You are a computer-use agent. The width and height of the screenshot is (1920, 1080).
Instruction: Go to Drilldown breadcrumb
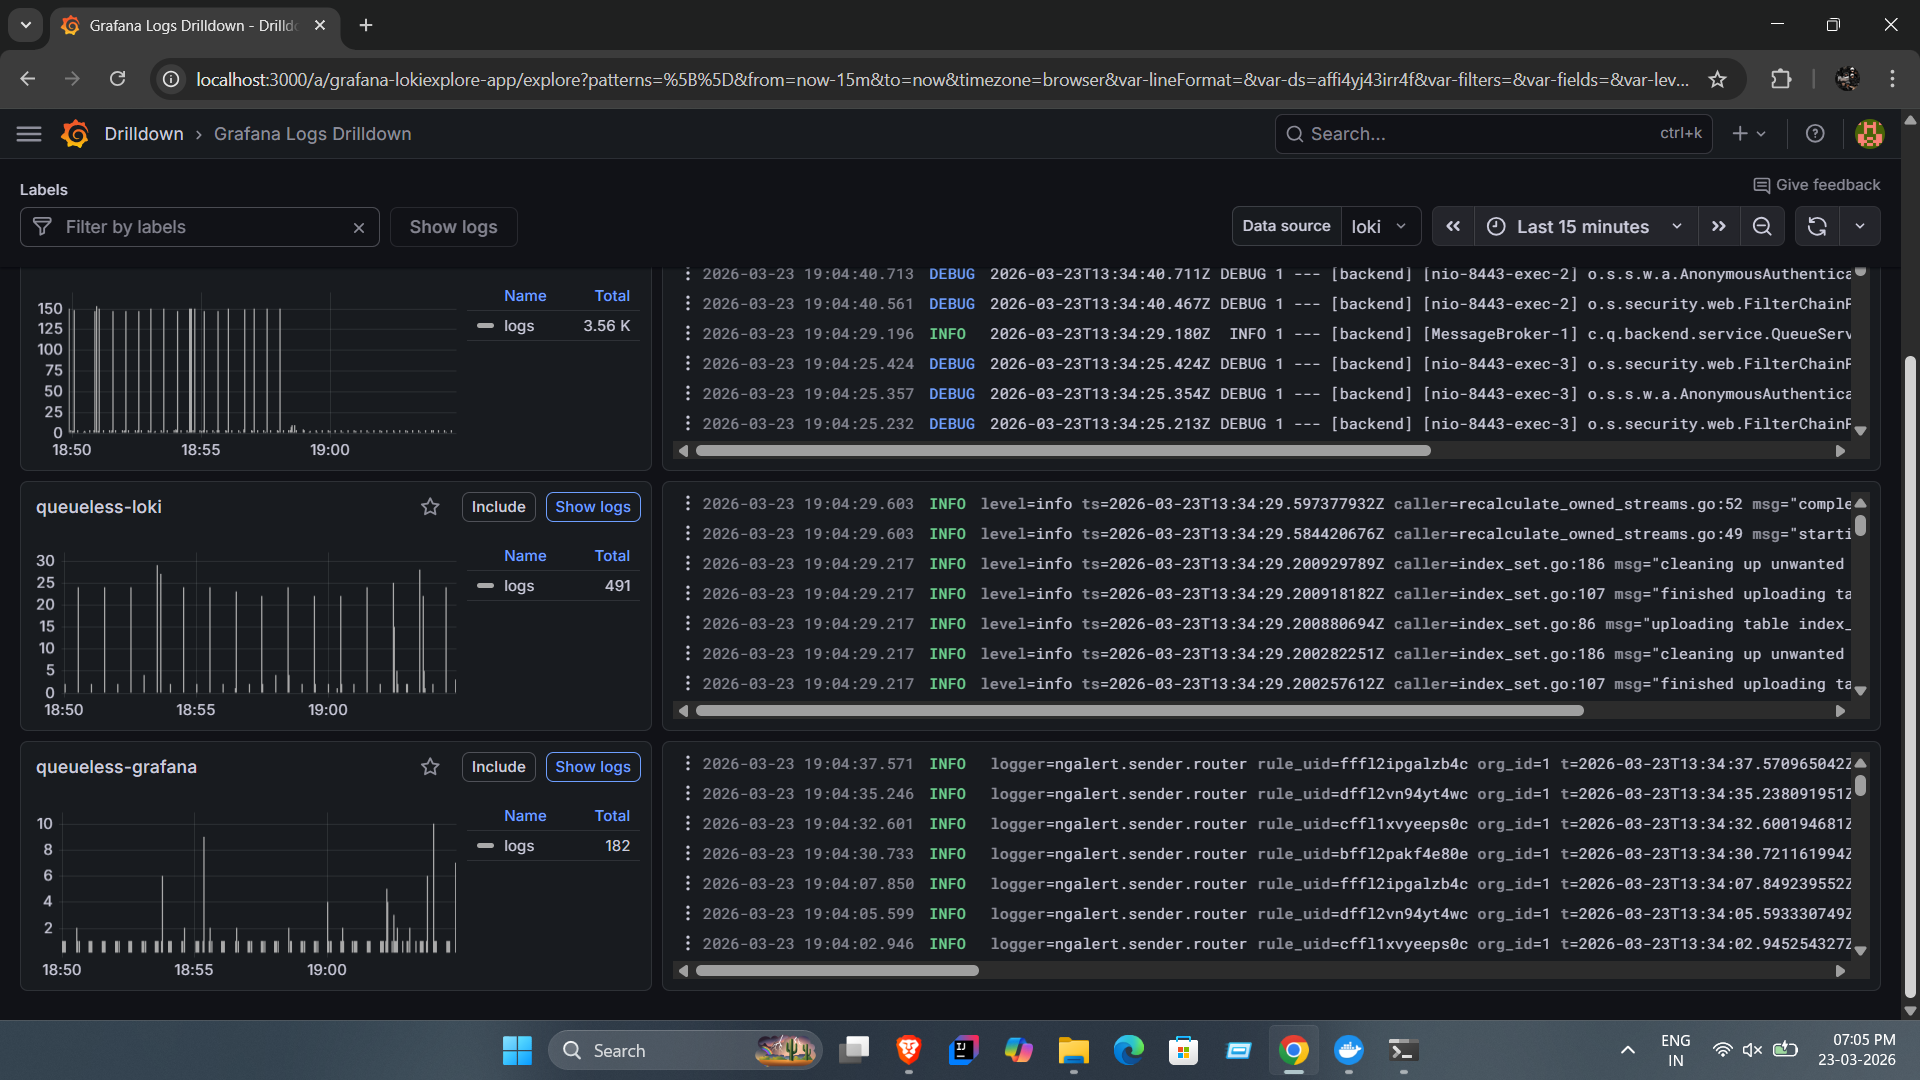[144, 134]
